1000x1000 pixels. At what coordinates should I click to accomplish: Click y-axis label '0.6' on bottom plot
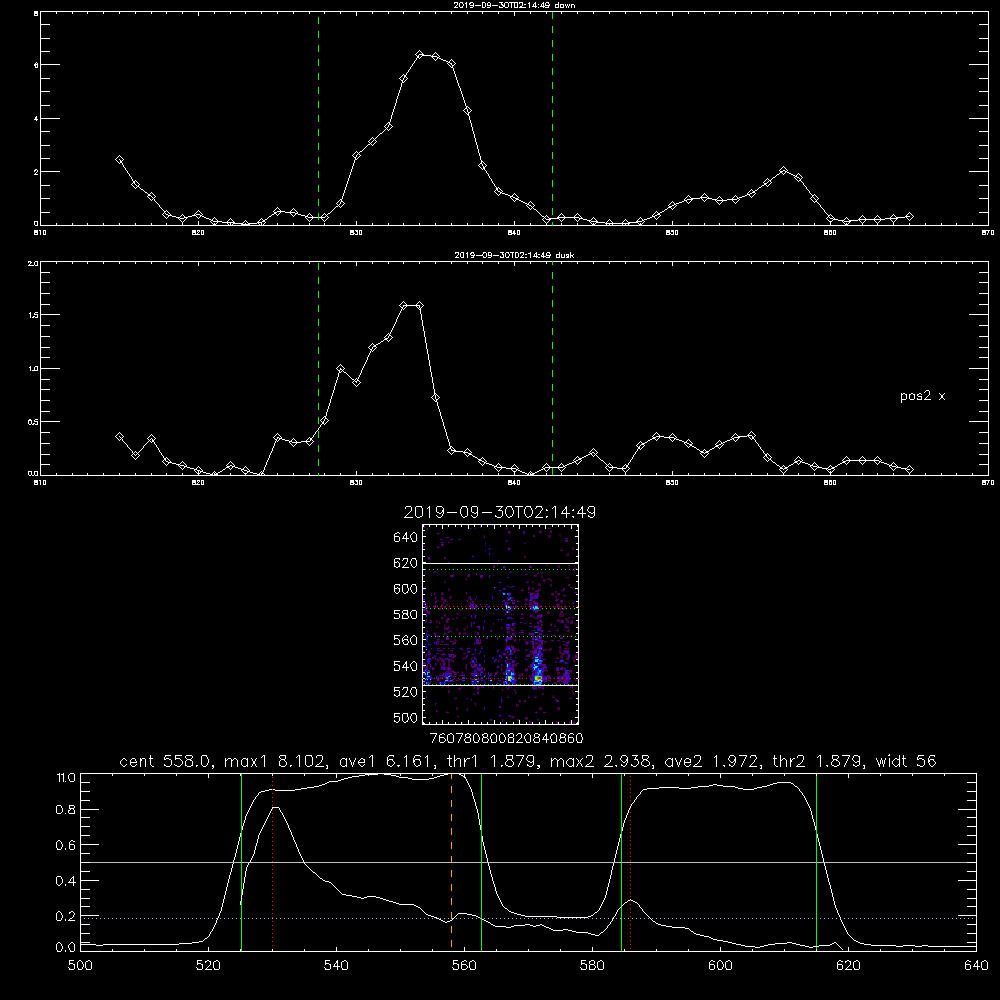click(x=66, y=845)
